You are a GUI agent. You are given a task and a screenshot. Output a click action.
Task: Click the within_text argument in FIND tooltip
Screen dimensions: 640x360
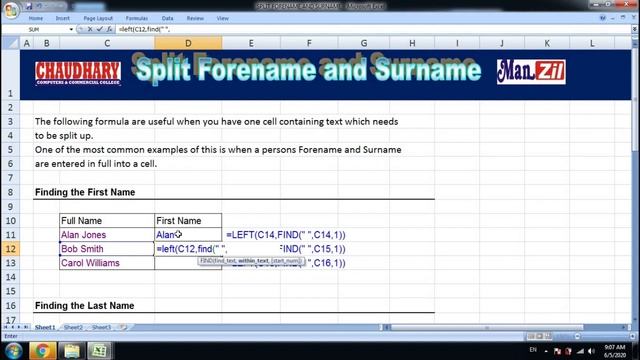[x=253, y=260]
